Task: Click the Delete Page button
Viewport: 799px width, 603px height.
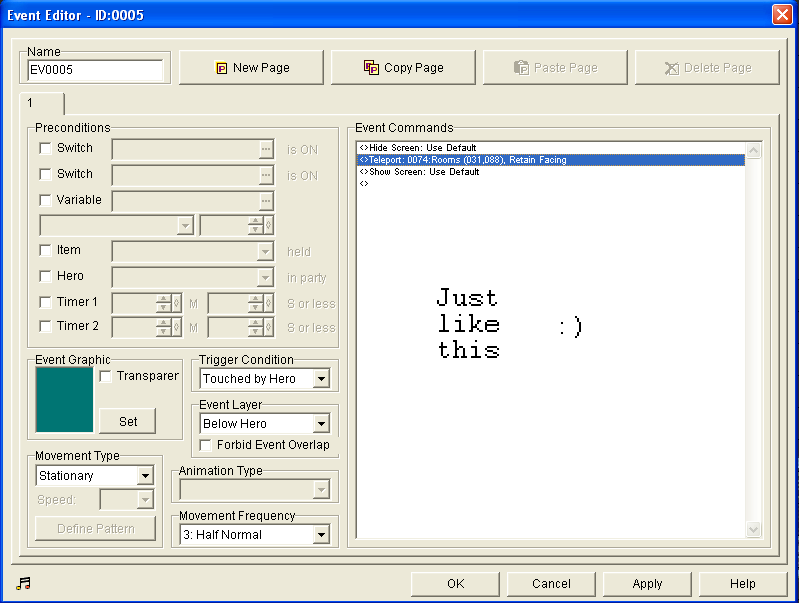Action: point(707,68)
